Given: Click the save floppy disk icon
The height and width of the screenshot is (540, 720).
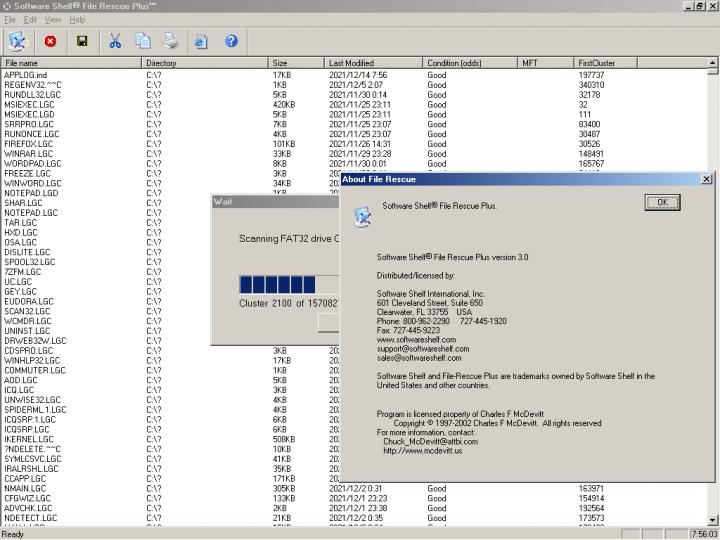Looking at the screenshot, I should click(x=82, y=41).
